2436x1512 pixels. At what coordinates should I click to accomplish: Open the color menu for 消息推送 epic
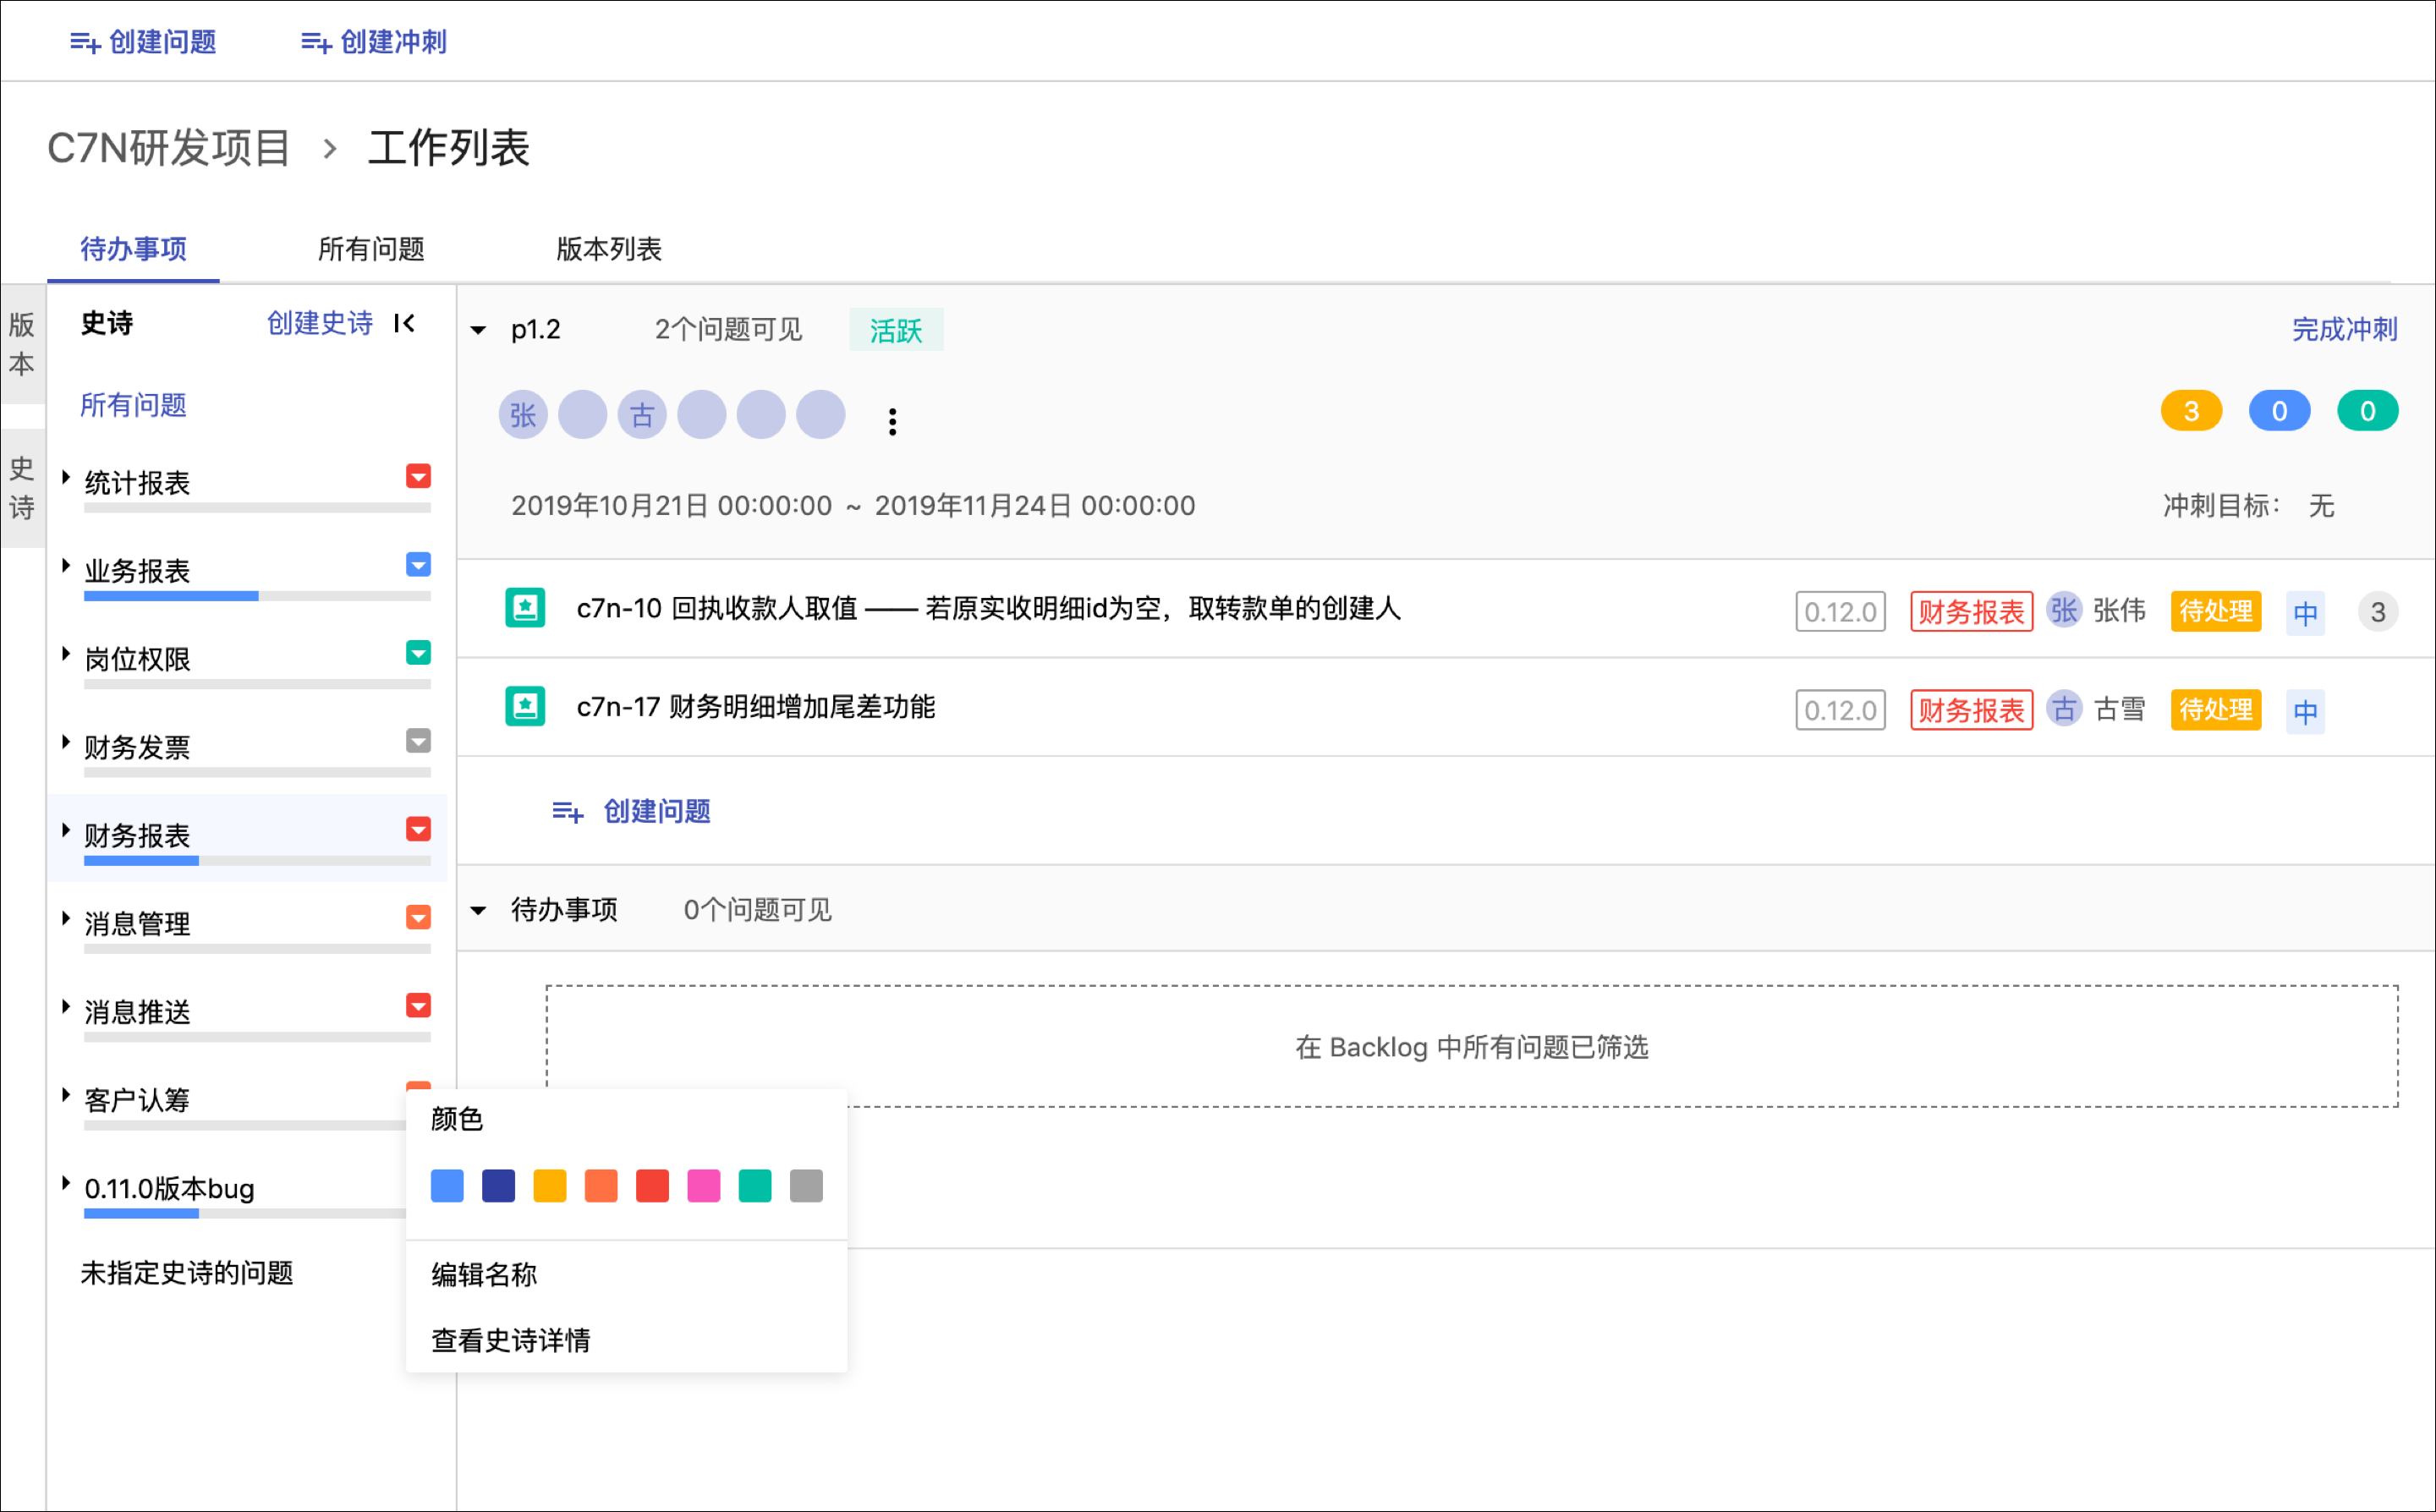[418, 1006]
